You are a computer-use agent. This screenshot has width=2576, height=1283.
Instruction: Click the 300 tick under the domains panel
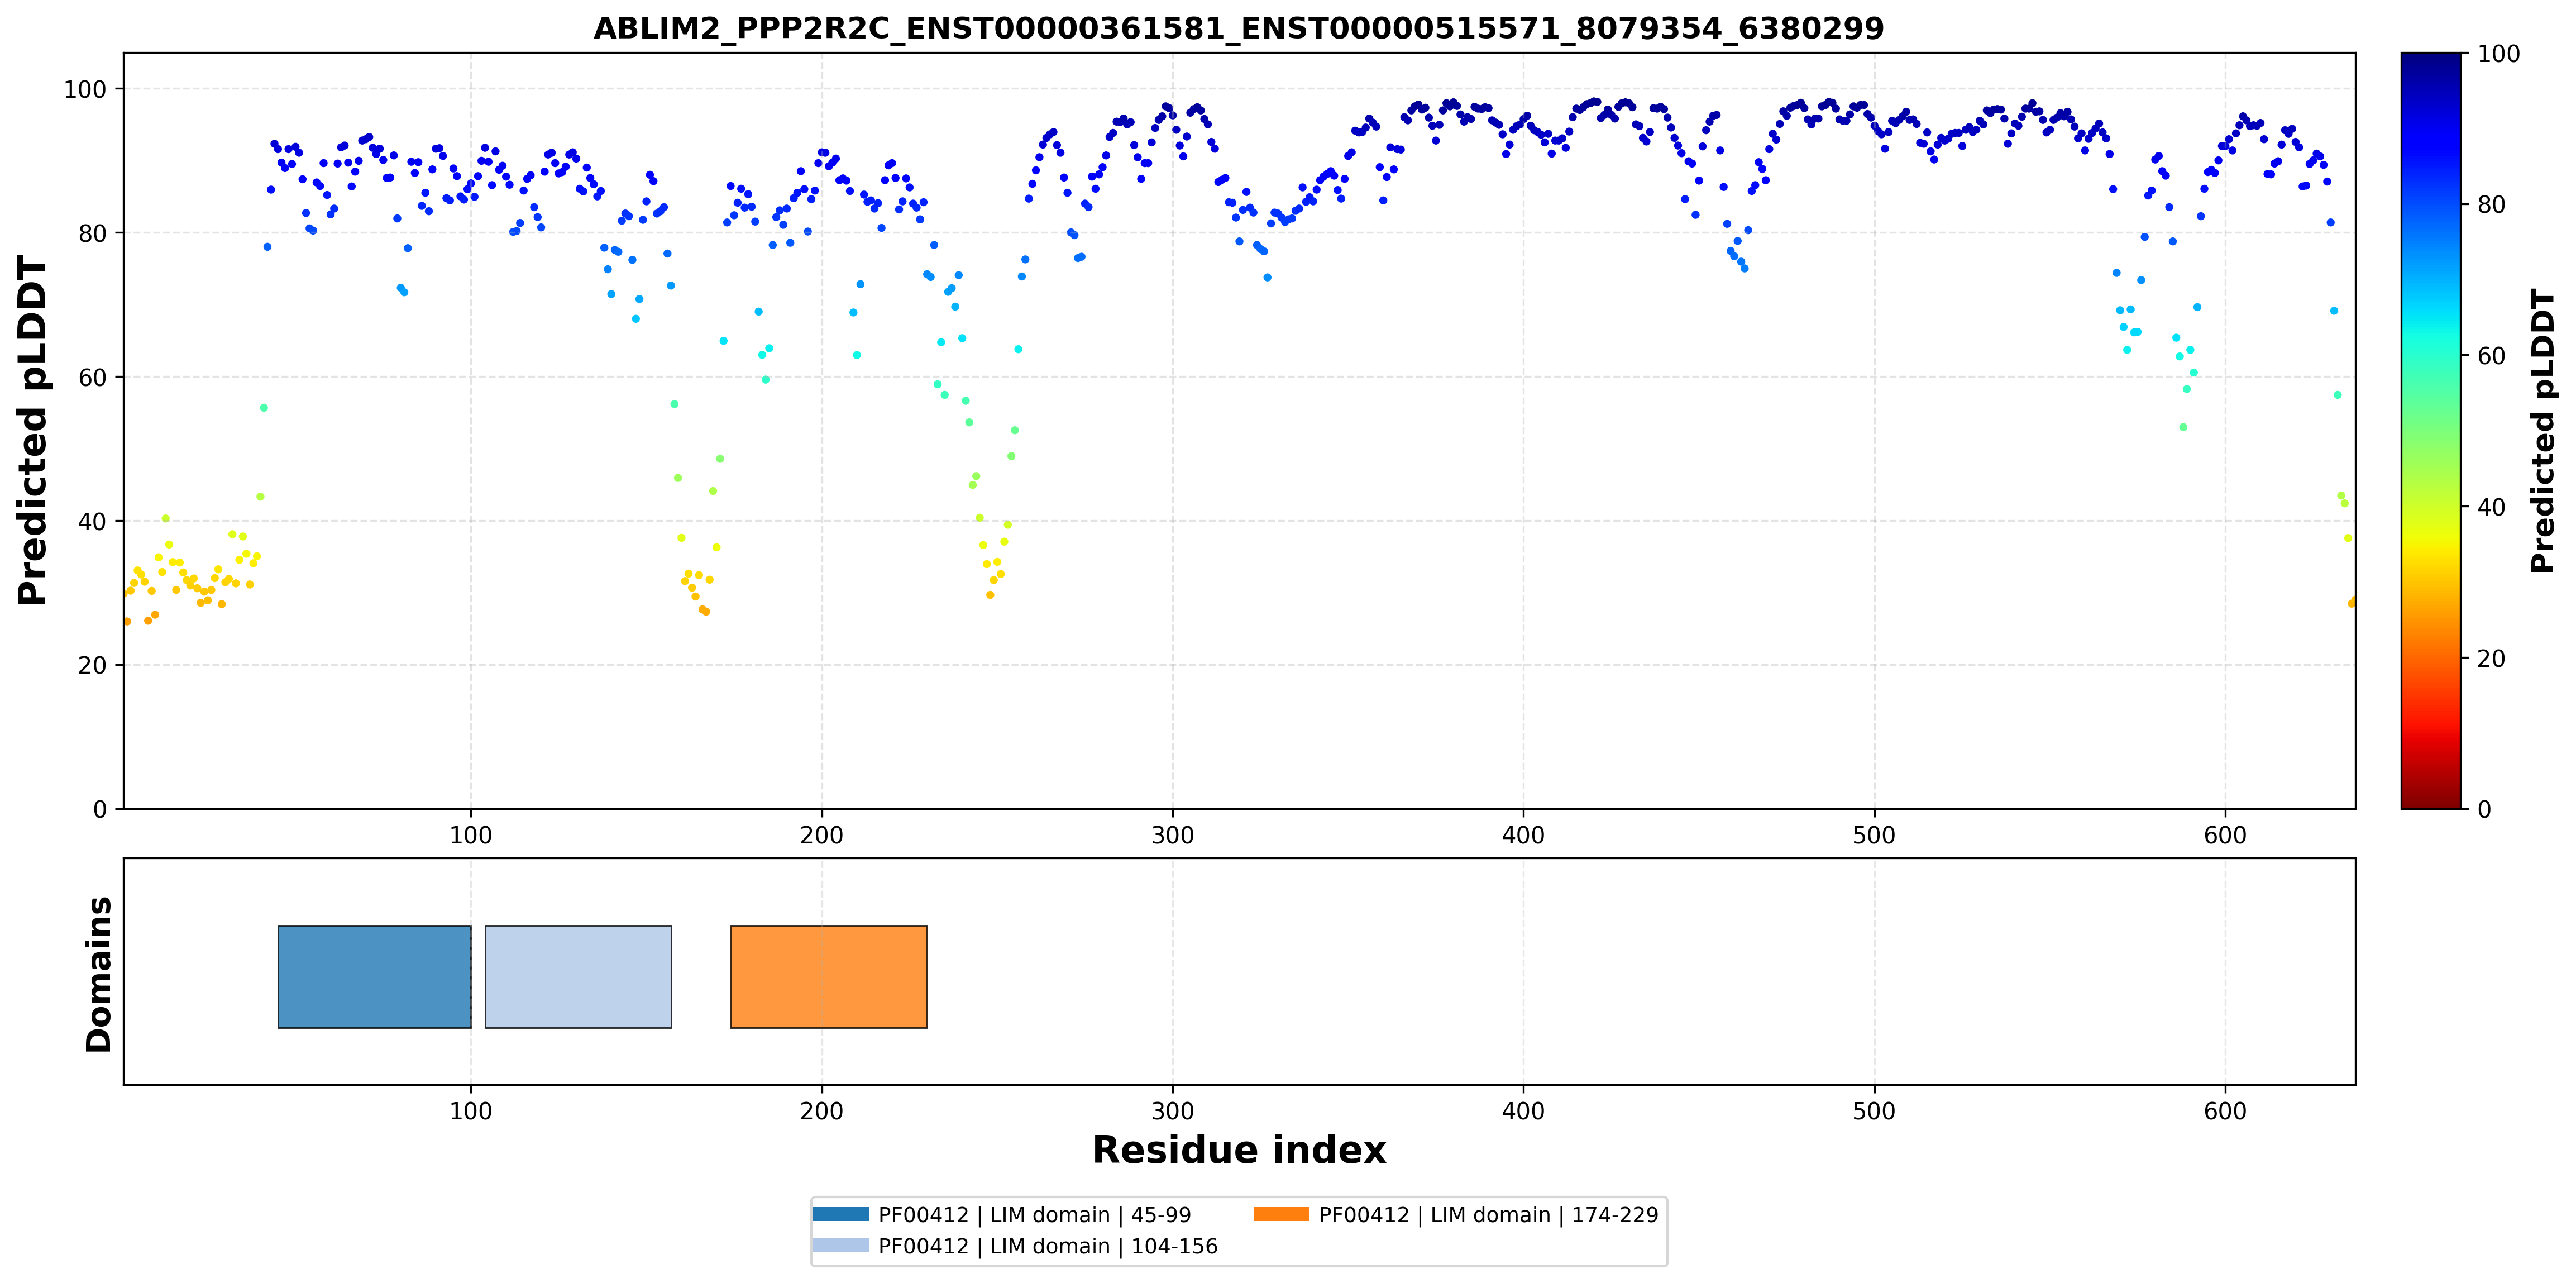[x=1172, y=1111]
